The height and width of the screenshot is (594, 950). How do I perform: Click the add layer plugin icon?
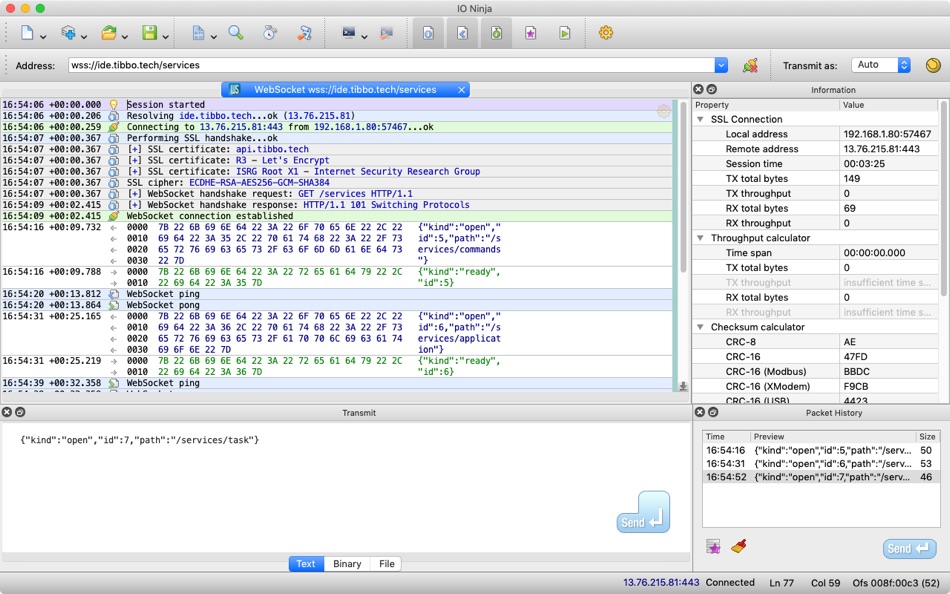click(68, 33)
